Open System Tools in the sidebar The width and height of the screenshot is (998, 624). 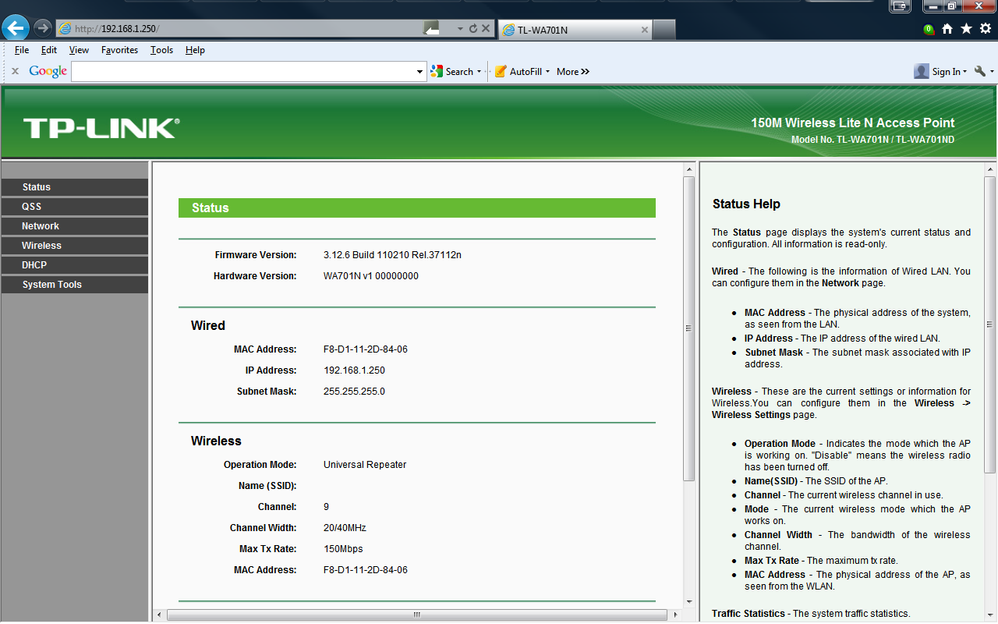[x=74, y=285]
